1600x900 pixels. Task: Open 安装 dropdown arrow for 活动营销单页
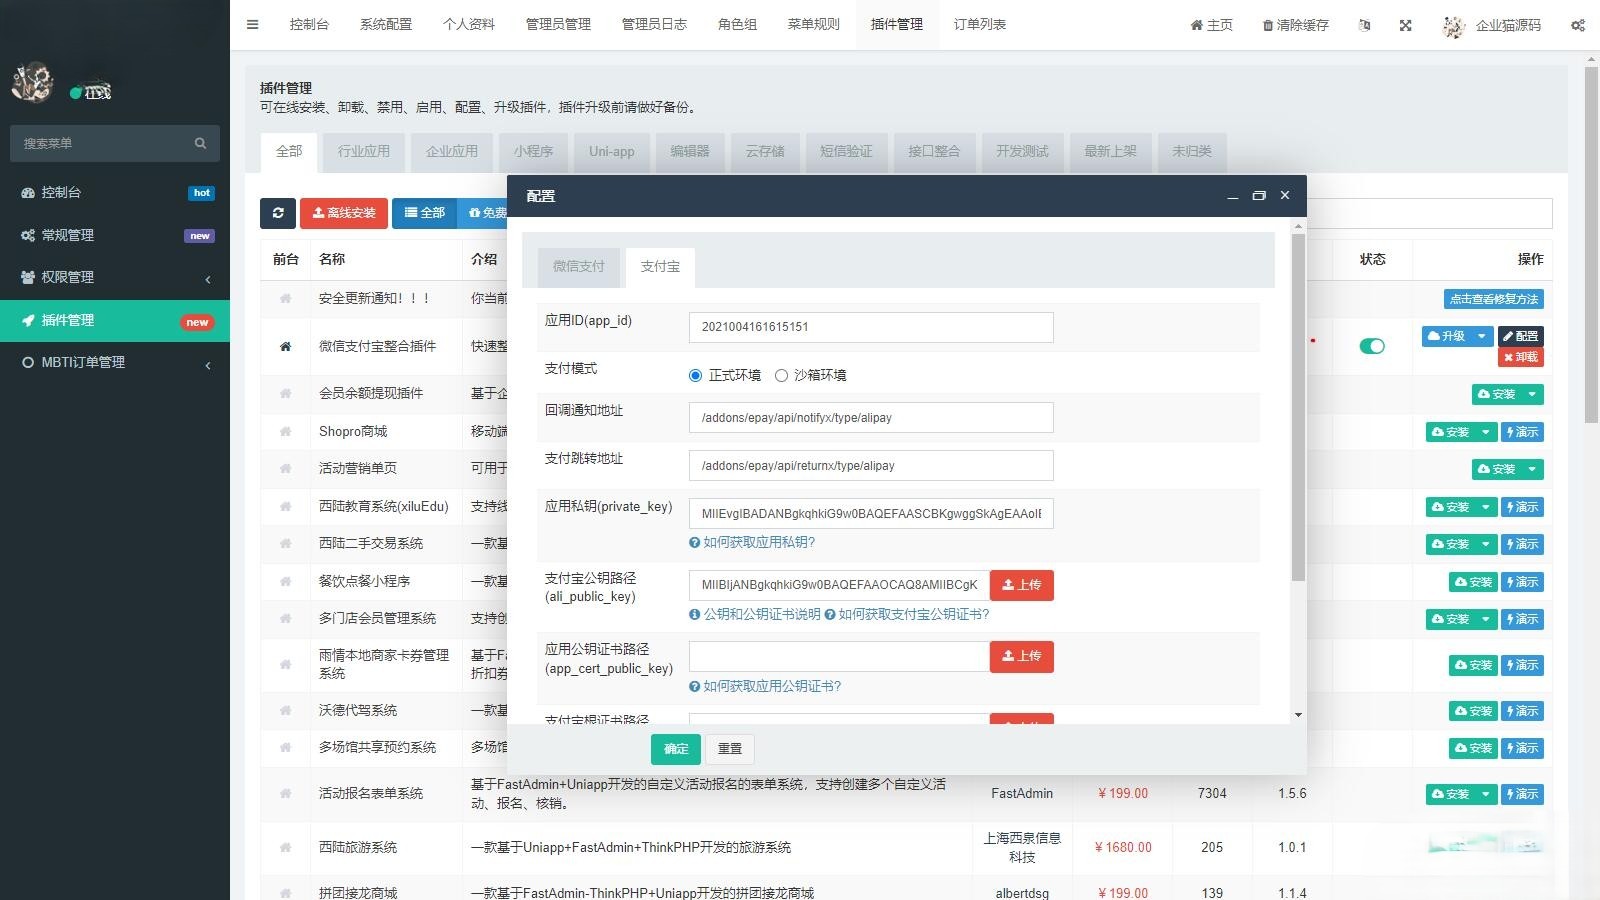point(1532,469)
